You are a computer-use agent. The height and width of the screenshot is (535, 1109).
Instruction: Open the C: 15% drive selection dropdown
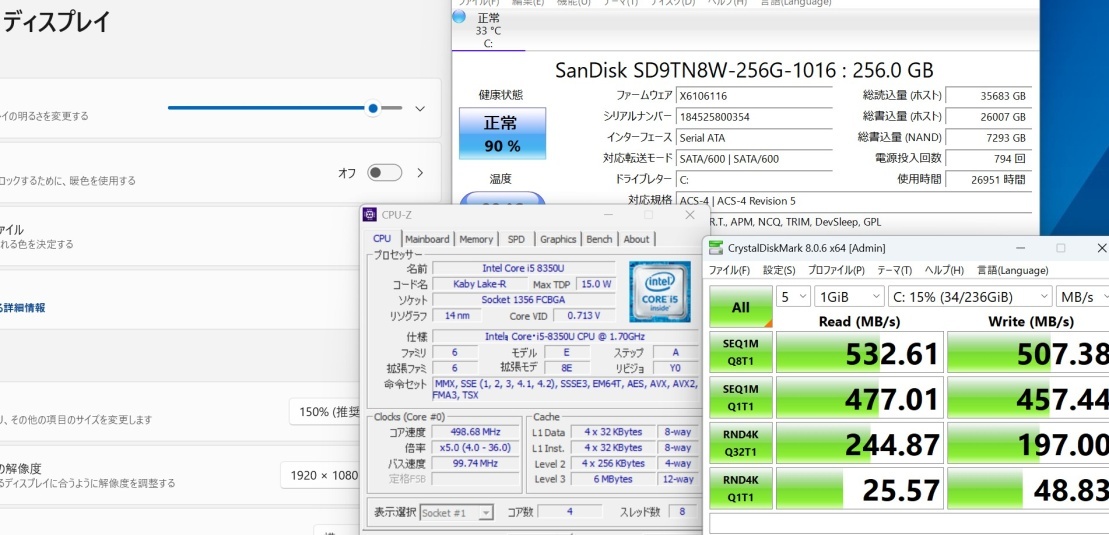tap(970, 297)
